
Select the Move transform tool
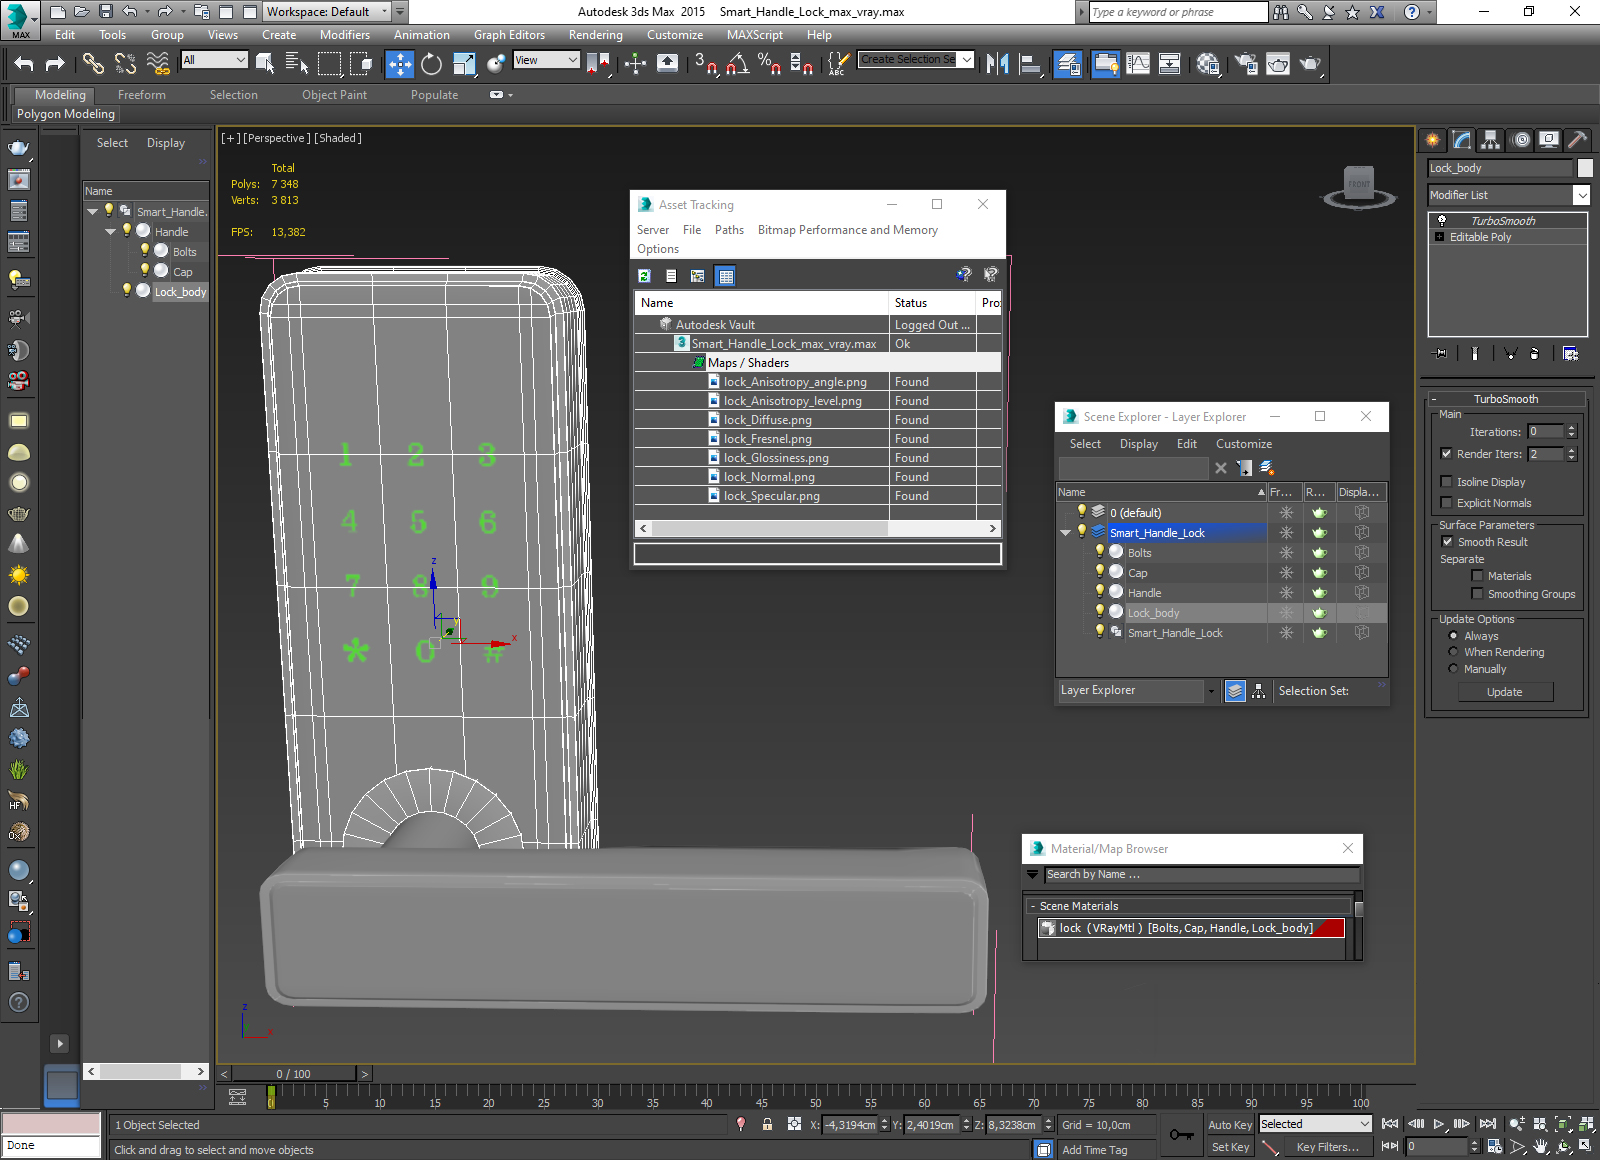399,64
